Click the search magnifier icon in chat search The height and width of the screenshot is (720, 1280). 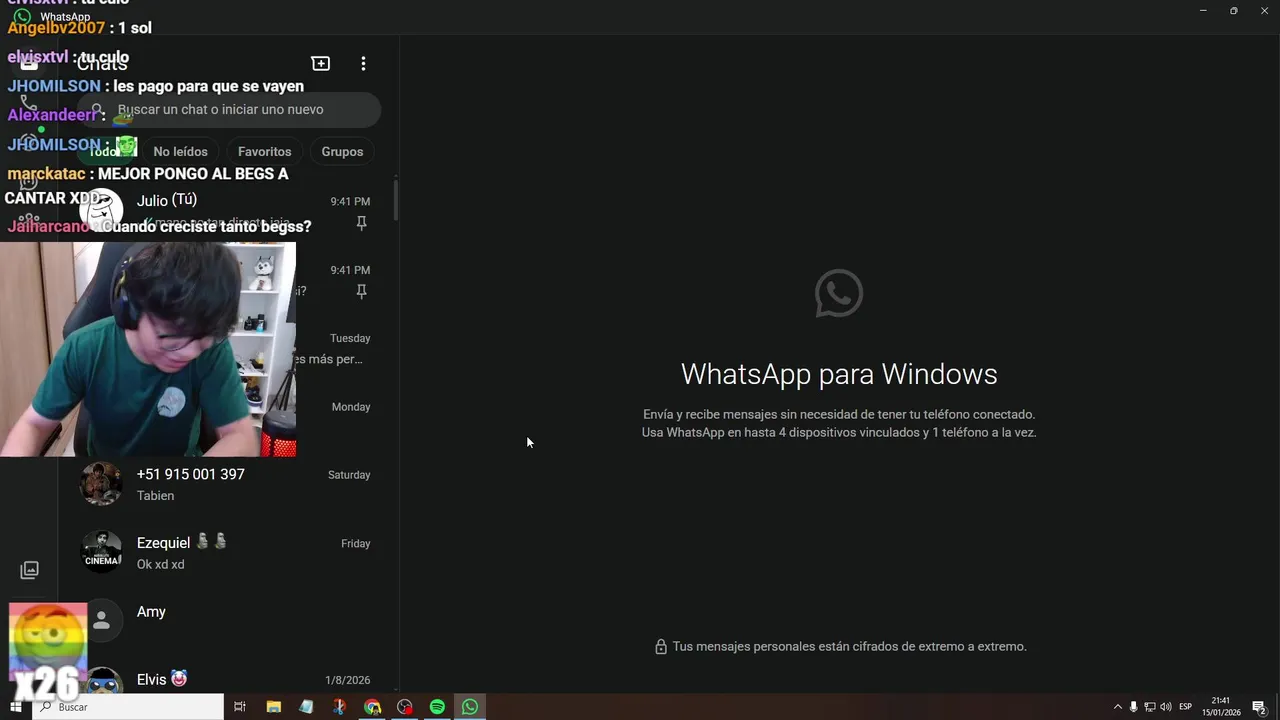97,110
